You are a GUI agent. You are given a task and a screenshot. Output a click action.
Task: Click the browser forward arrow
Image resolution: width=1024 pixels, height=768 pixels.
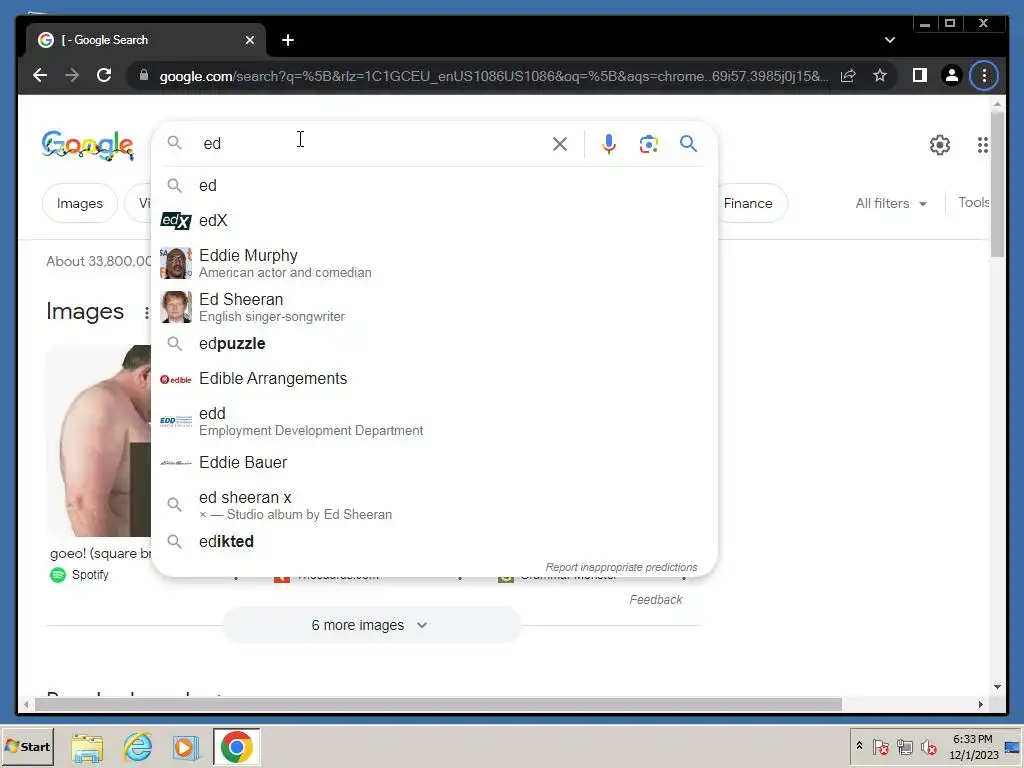pyautogui.click(x=72, y=75)
